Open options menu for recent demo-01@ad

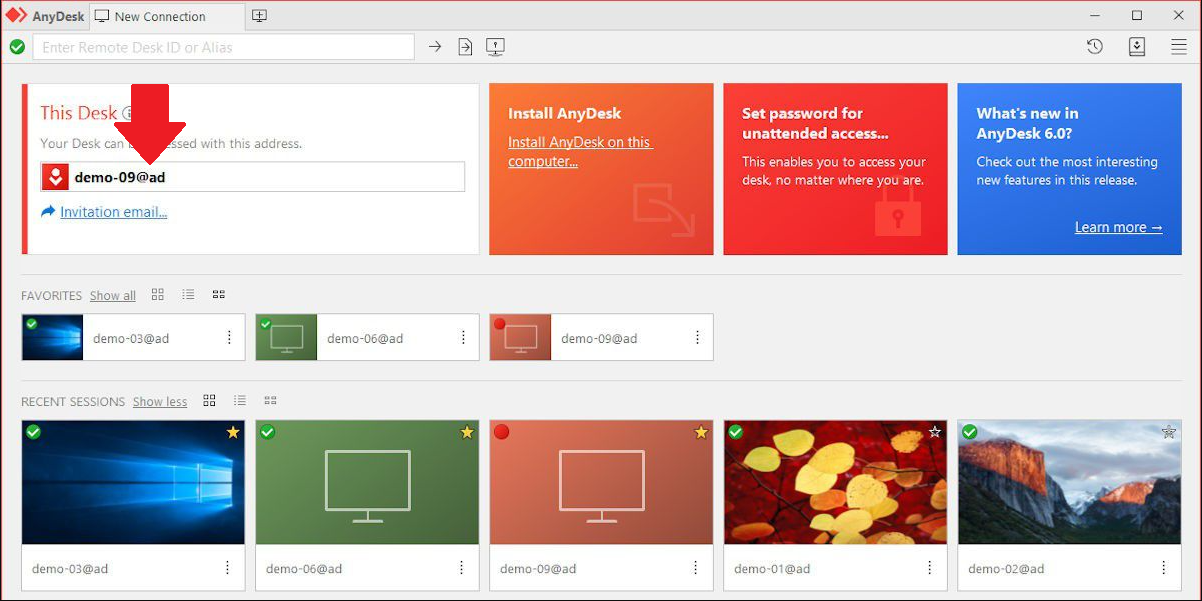tap(929, 568)
